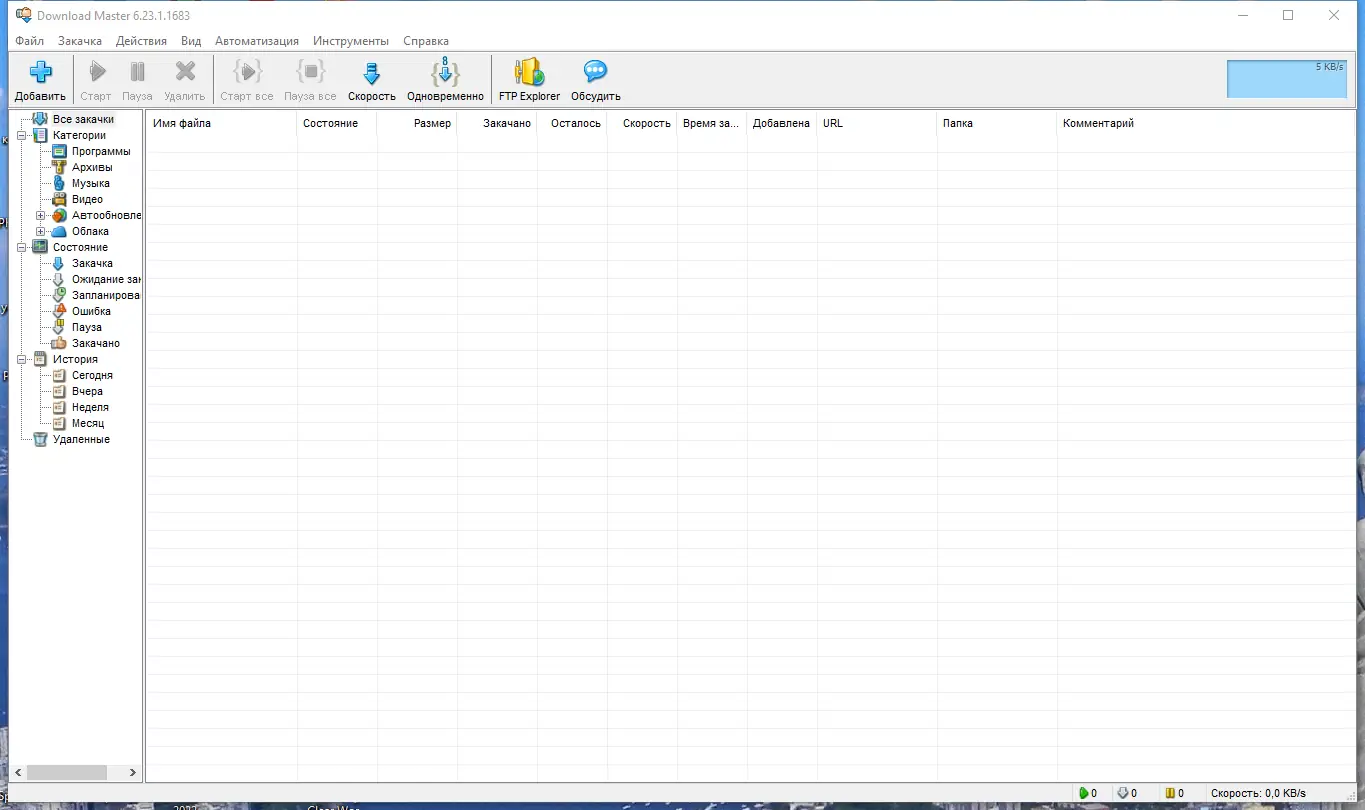
Task: Sort by the Скорость column header
Action: [x=642, y=123]
